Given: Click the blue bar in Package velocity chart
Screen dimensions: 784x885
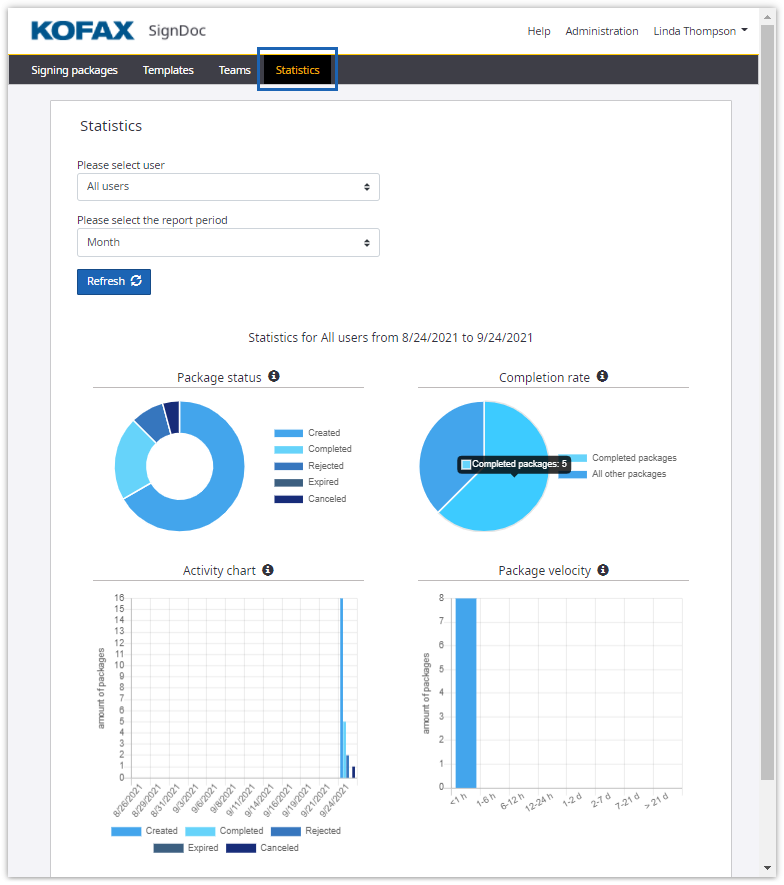Looking at the screenshot, I should tap(465, 692).
